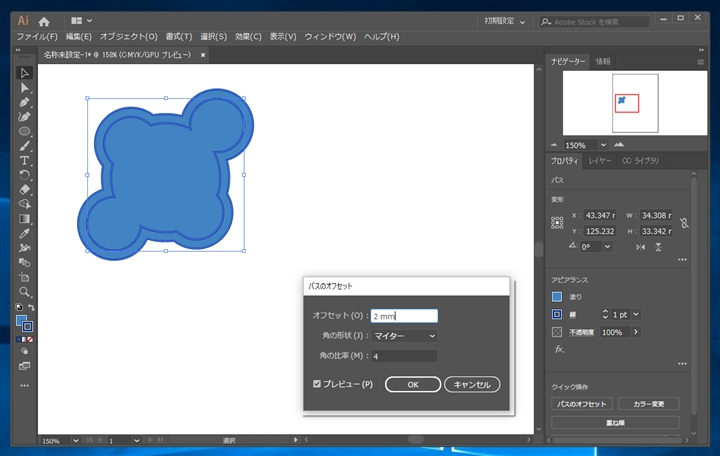The height and width of the screenshot is (456, 720).
Task: Click toolbar fill color swatch
Action: 21,321
